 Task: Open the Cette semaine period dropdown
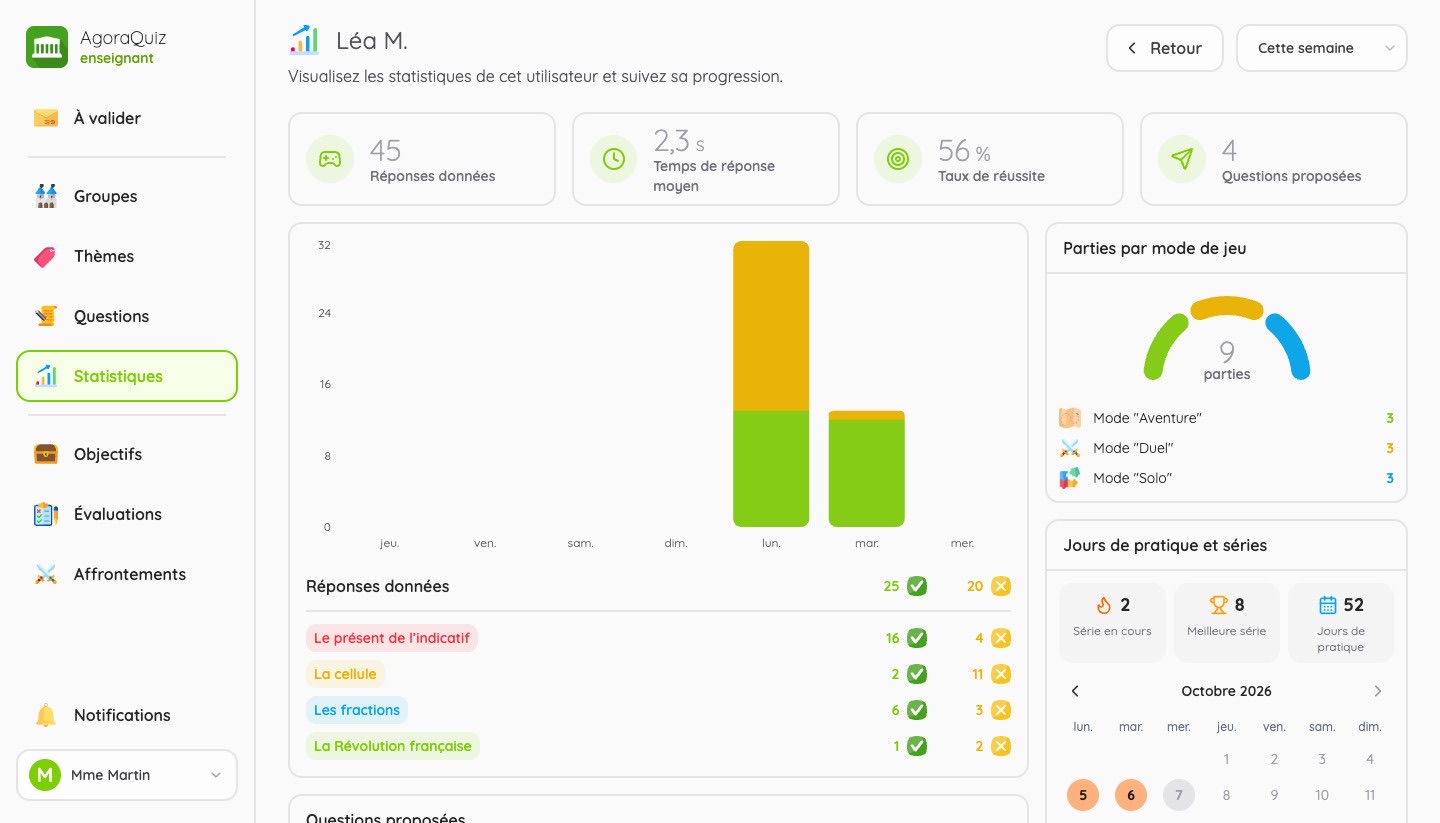pyautogui.click(x=1322, y=48)
